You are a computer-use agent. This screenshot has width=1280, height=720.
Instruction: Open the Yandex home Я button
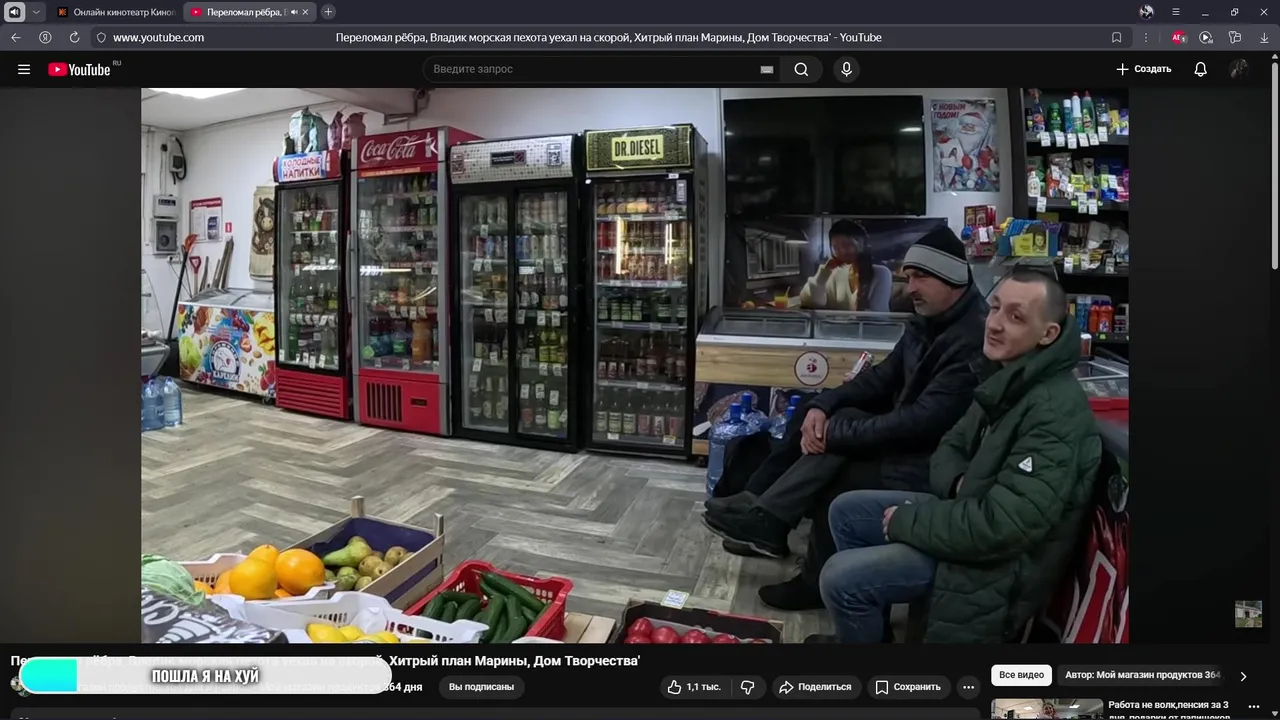pos(45,37)
